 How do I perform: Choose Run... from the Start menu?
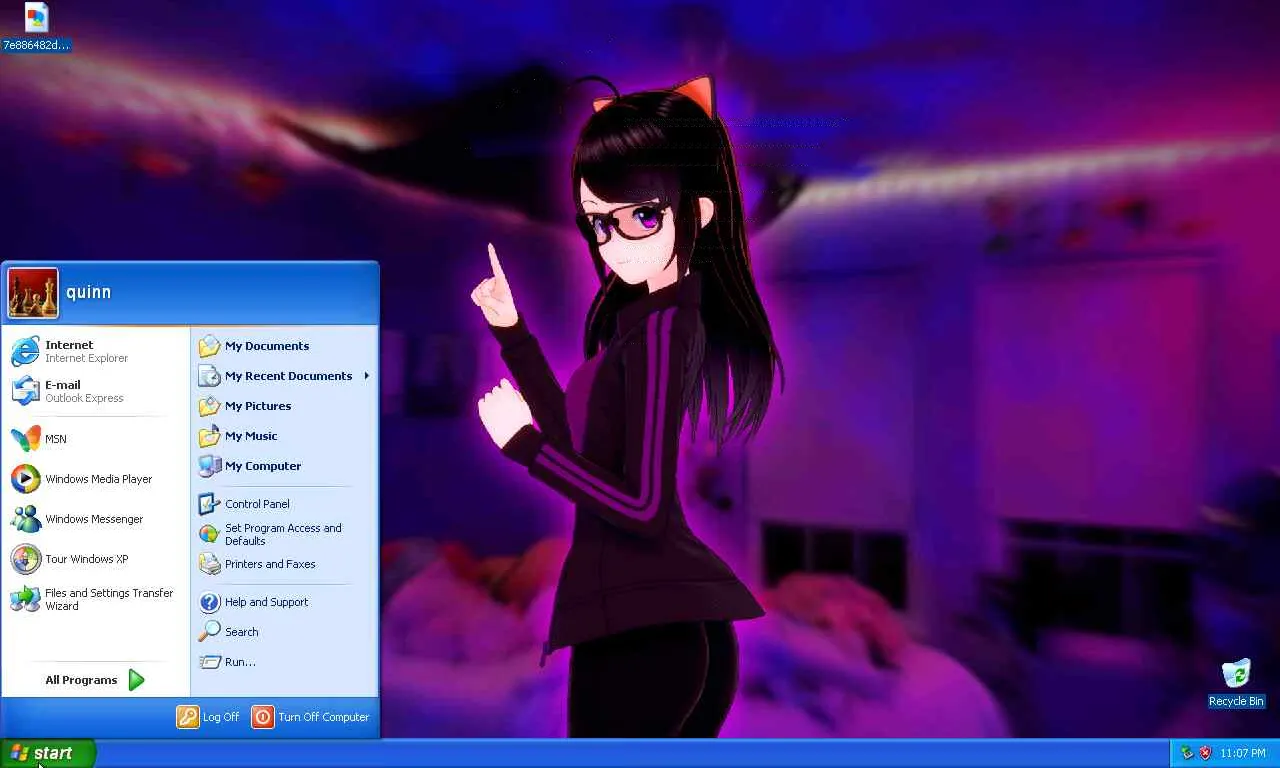[x=284, y=662]
